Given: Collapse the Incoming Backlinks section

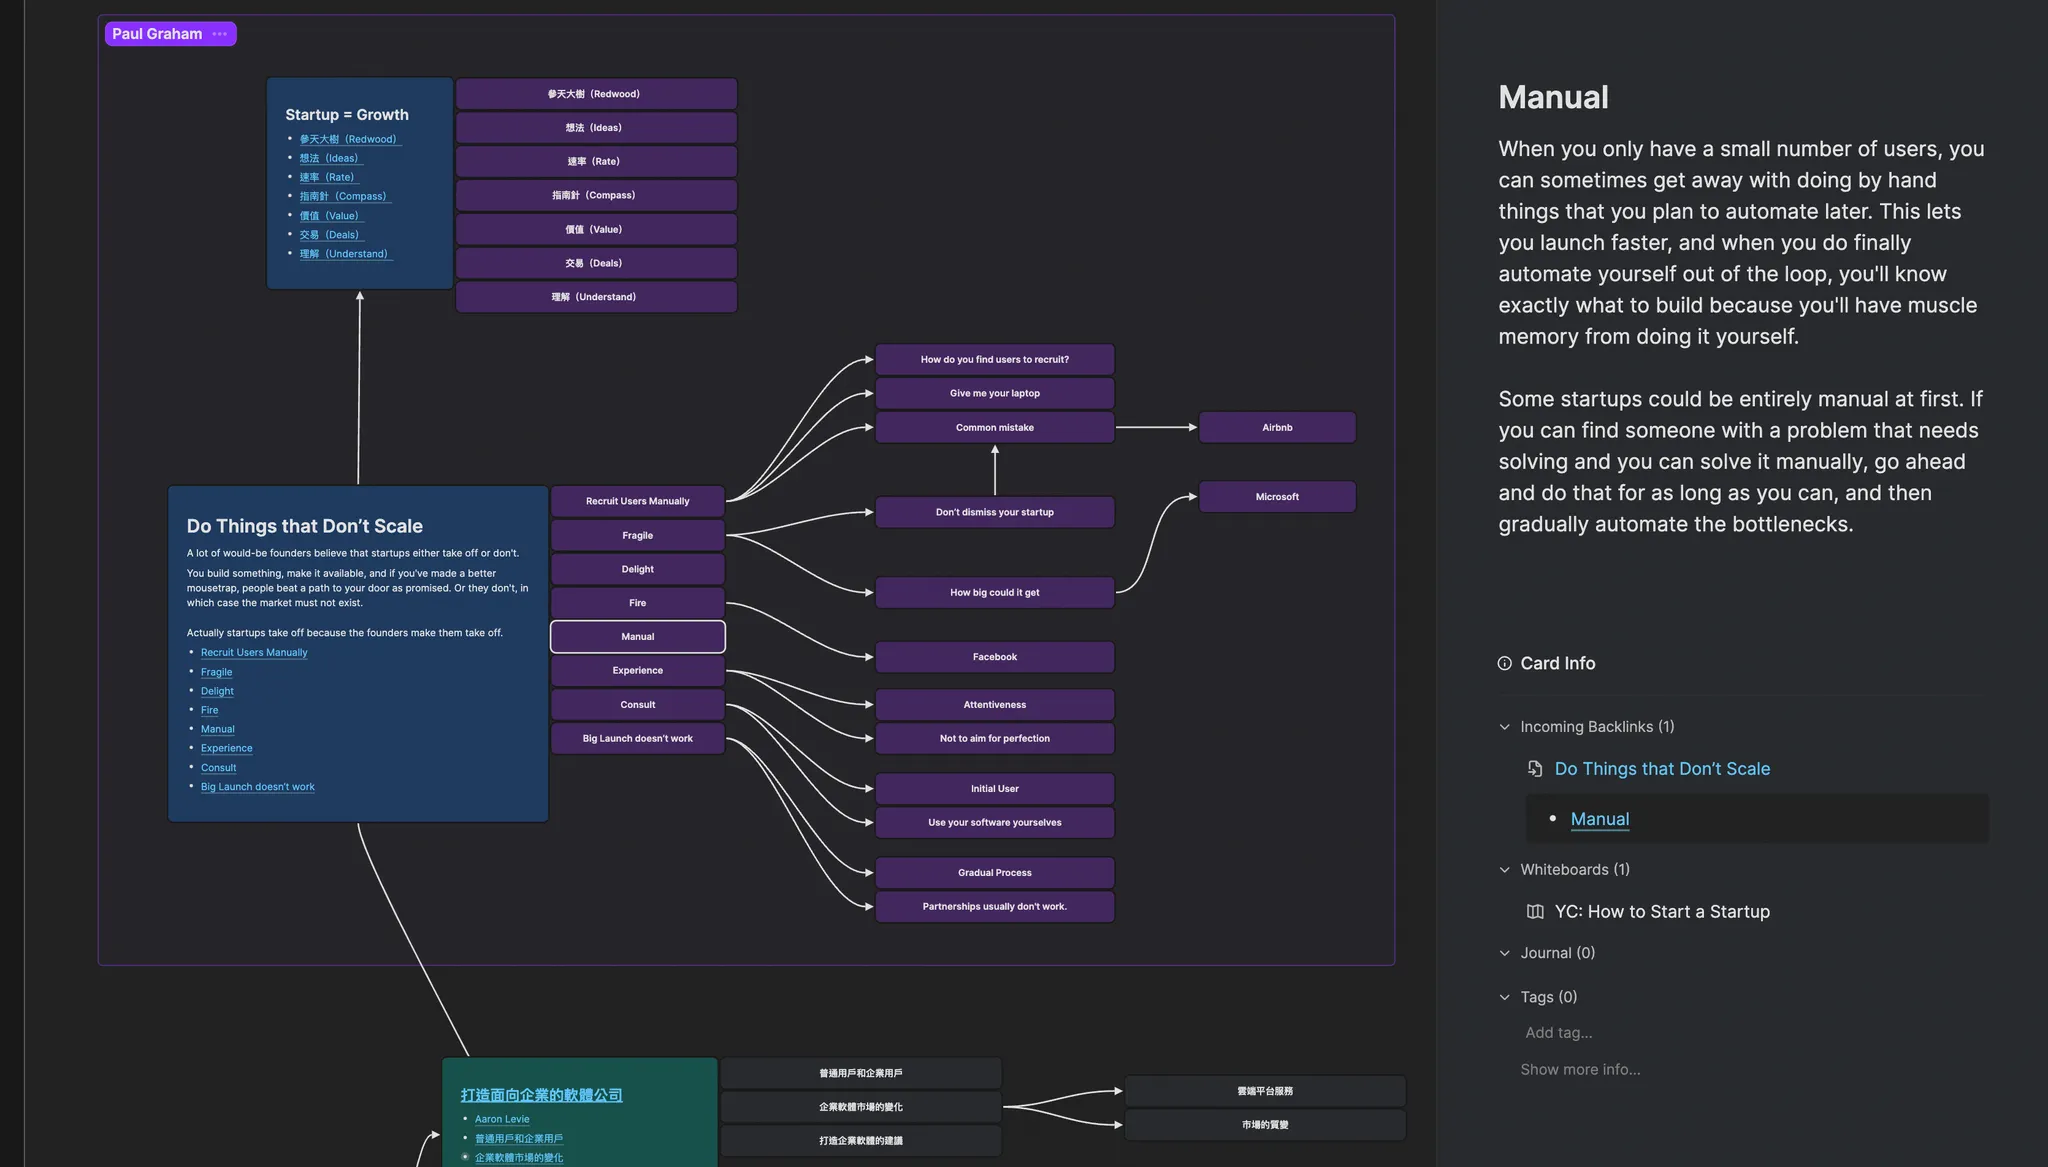Looking at the screenshot, I should coord(1505,727).
